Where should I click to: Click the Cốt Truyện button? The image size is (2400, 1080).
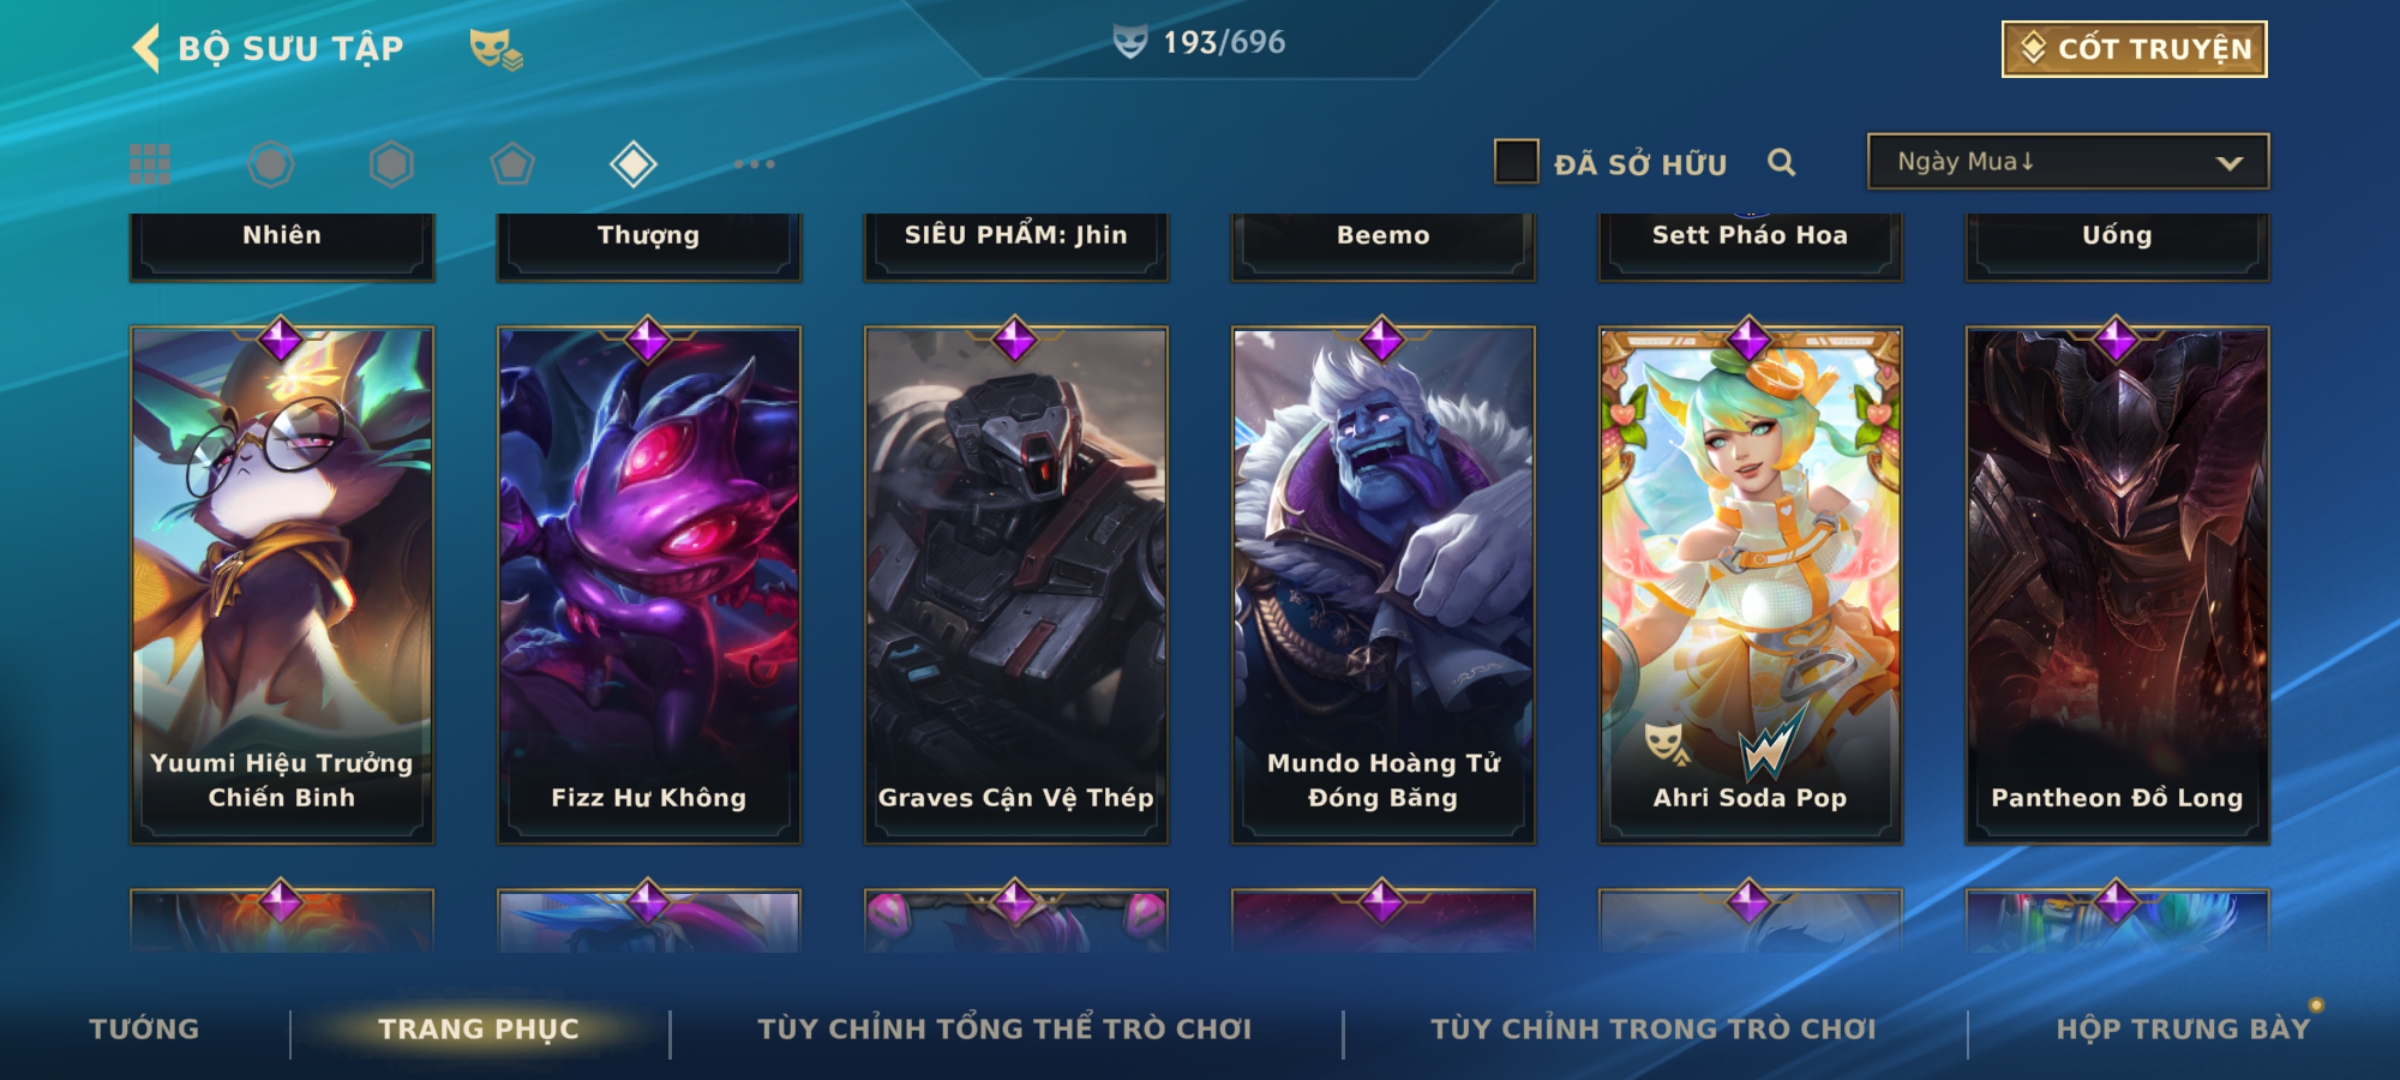click(x=2134, y=48)
